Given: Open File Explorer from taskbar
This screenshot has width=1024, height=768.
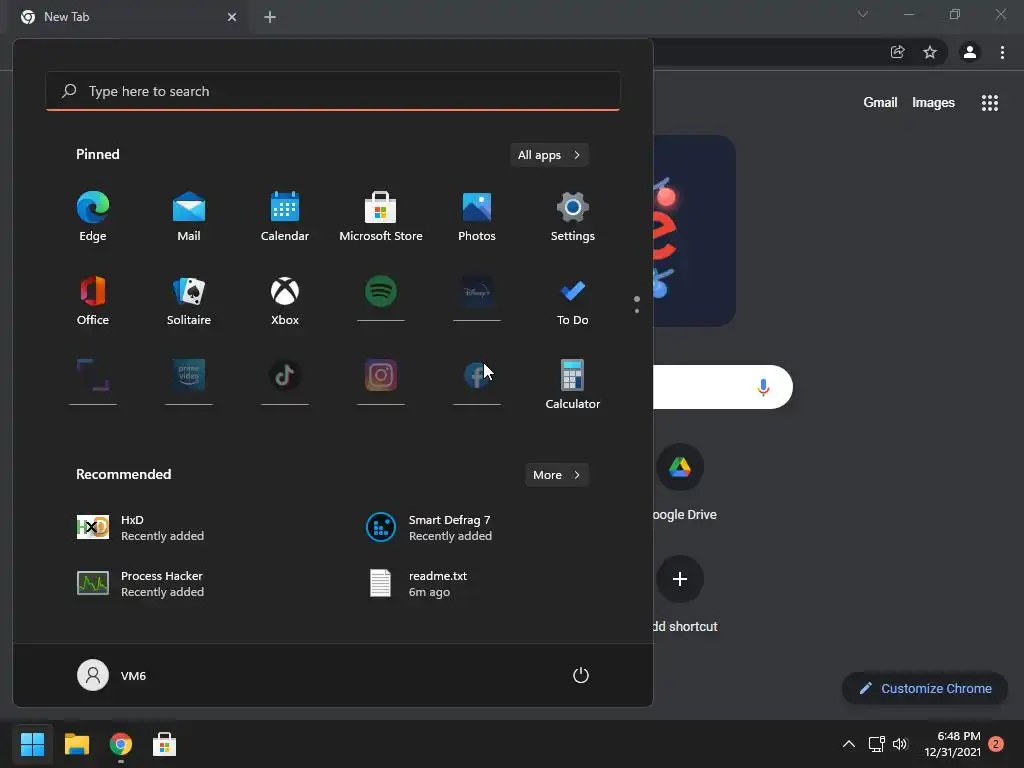Looking at the screenshot, I should coord(76,744).
